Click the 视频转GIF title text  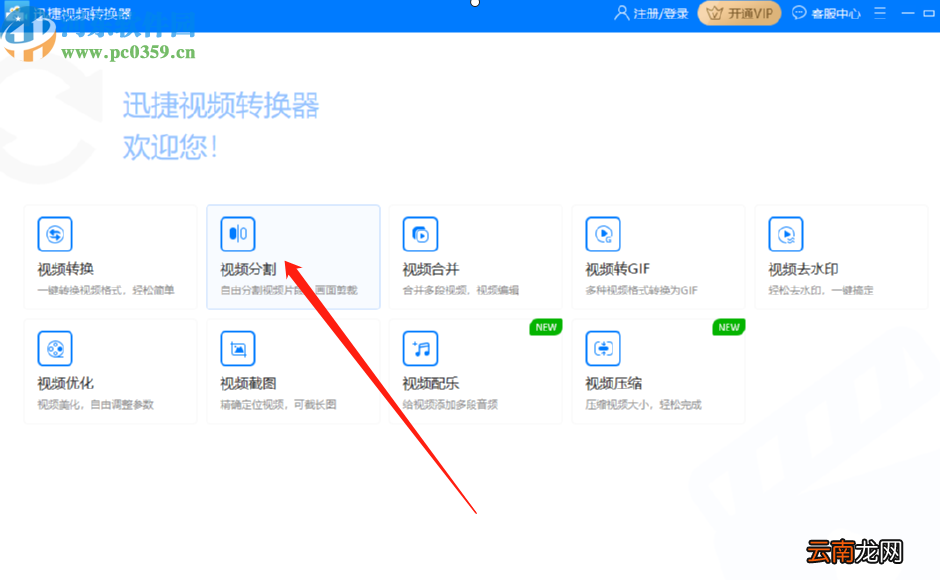pyautogui.click(x=617, y=269)
